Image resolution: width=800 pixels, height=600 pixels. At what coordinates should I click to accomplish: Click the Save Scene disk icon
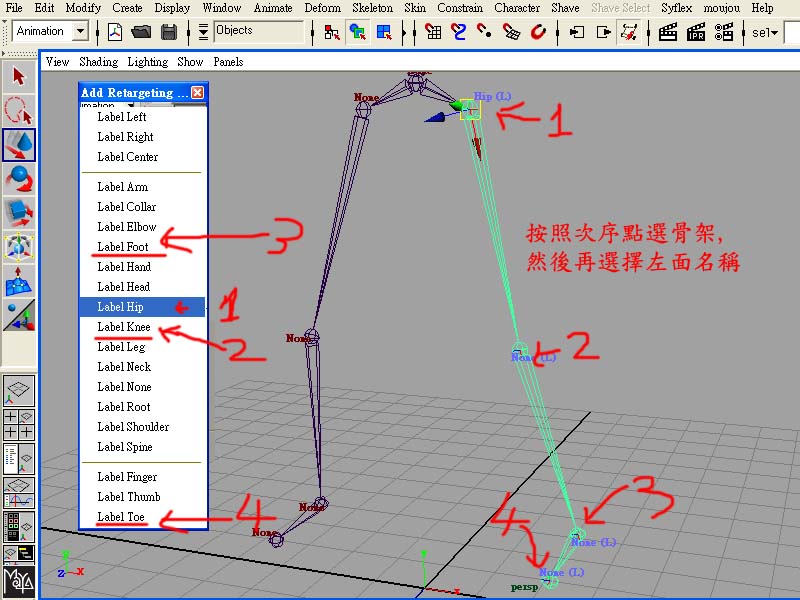click(169, 32)
